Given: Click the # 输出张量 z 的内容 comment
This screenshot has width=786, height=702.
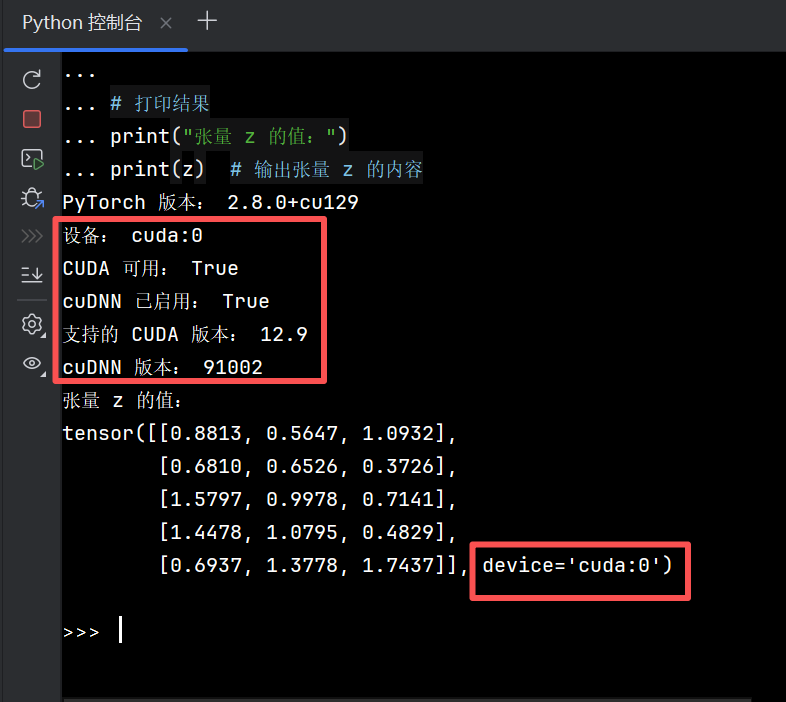Looking at the screenshot, I should pyautogui.click(x=326, y=169).
